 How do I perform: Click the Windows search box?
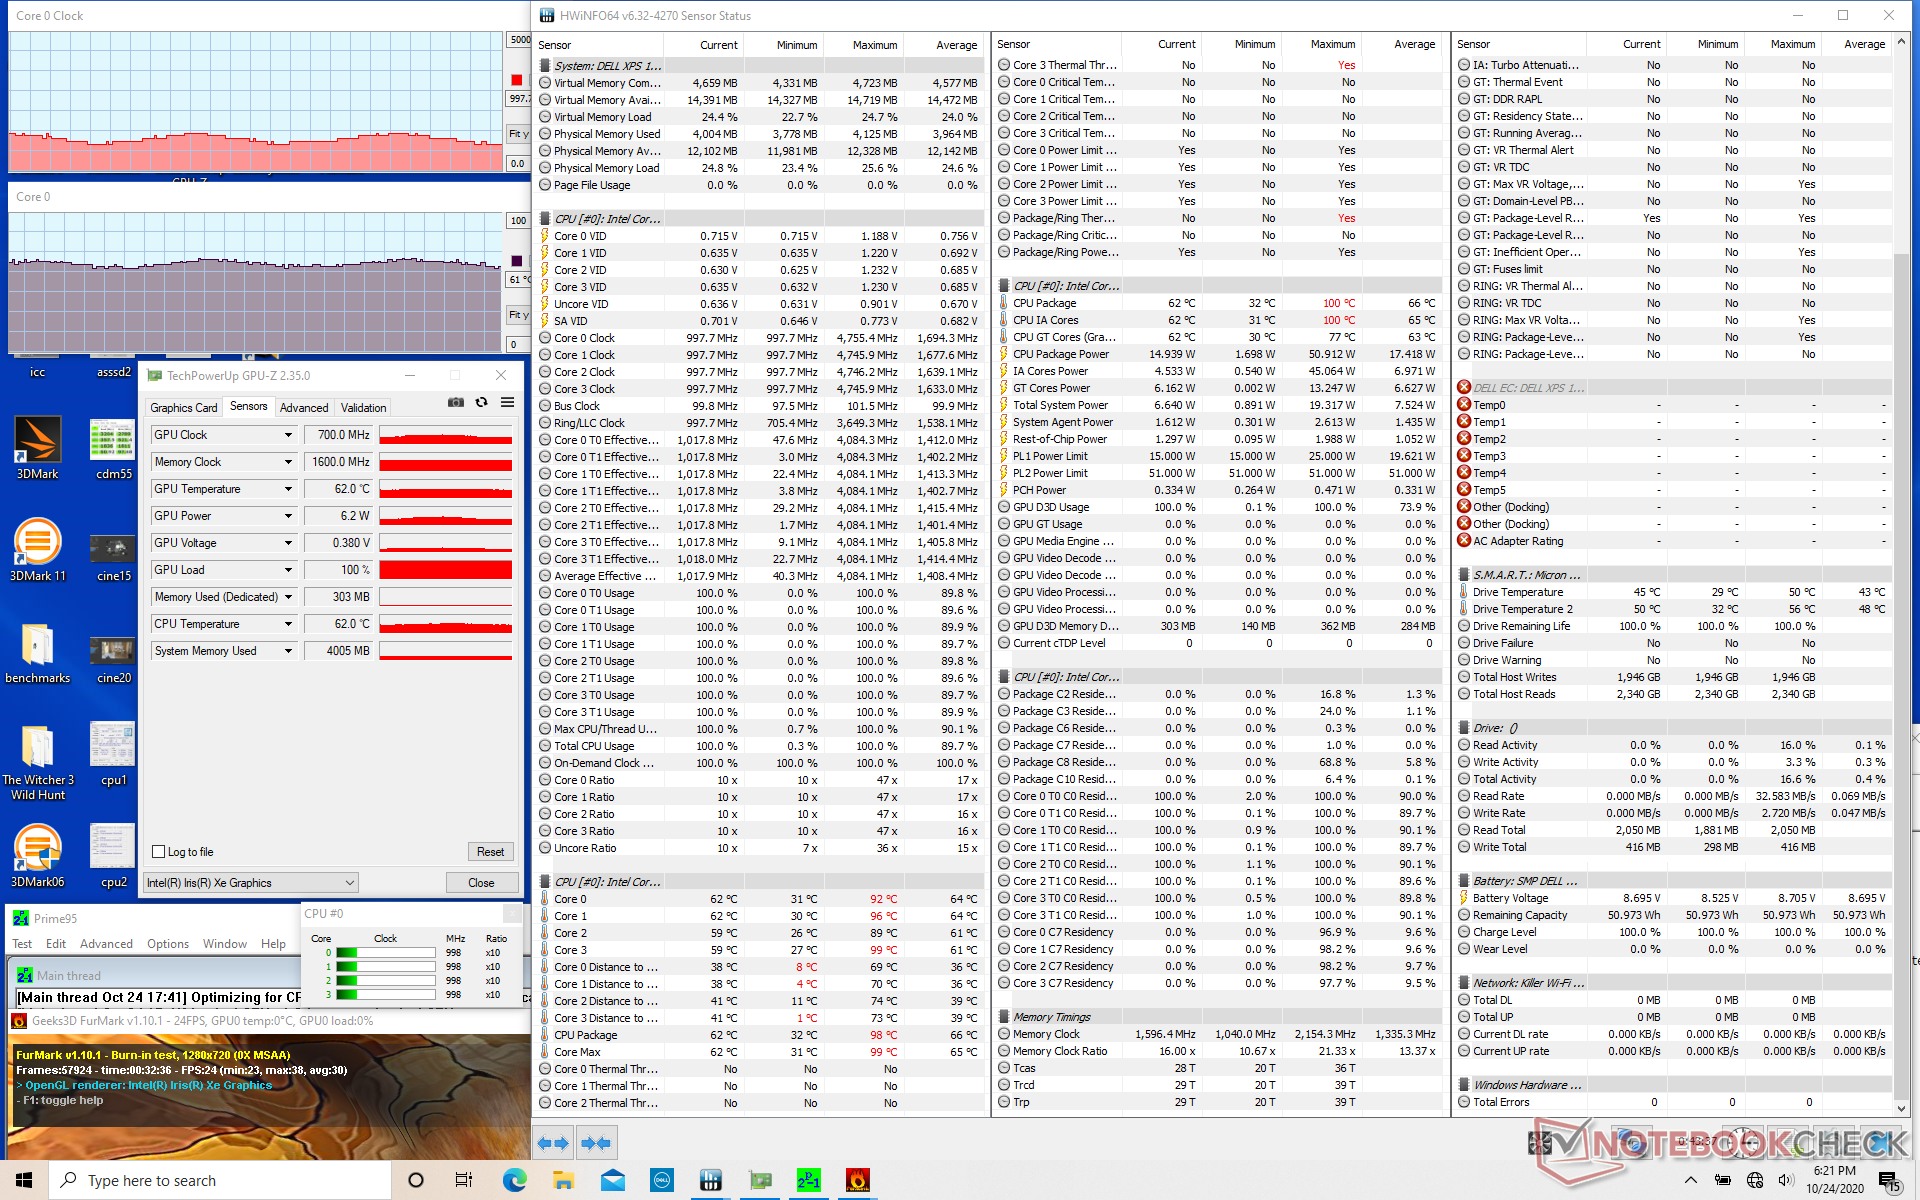pyautogui.click(x=220, y=1180)
